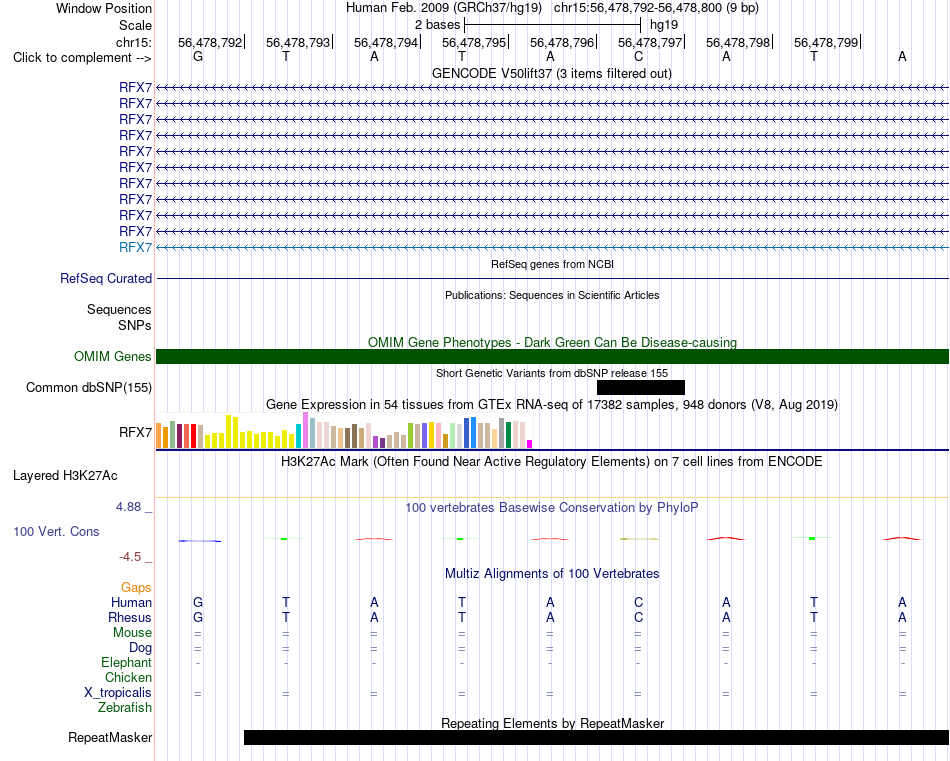Click the 'Human Feb. 2009 (GRCh37/hg19)' heading
950x761 pixels.
tap(443, 8)
